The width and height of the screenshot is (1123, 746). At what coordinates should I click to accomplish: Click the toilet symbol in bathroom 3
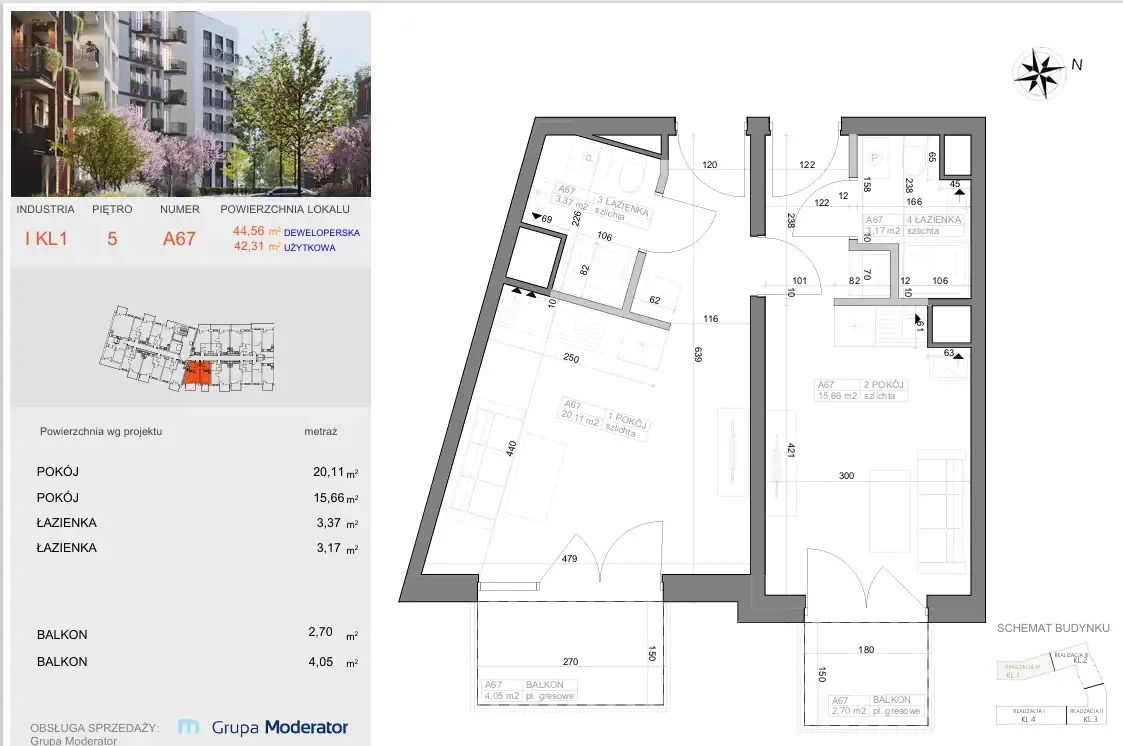[632, 176]
